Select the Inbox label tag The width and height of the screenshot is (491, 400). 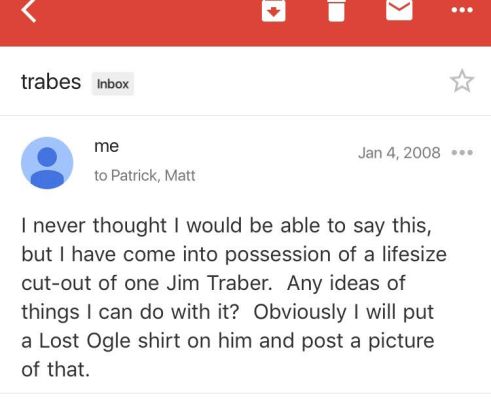tap(113, 84)
